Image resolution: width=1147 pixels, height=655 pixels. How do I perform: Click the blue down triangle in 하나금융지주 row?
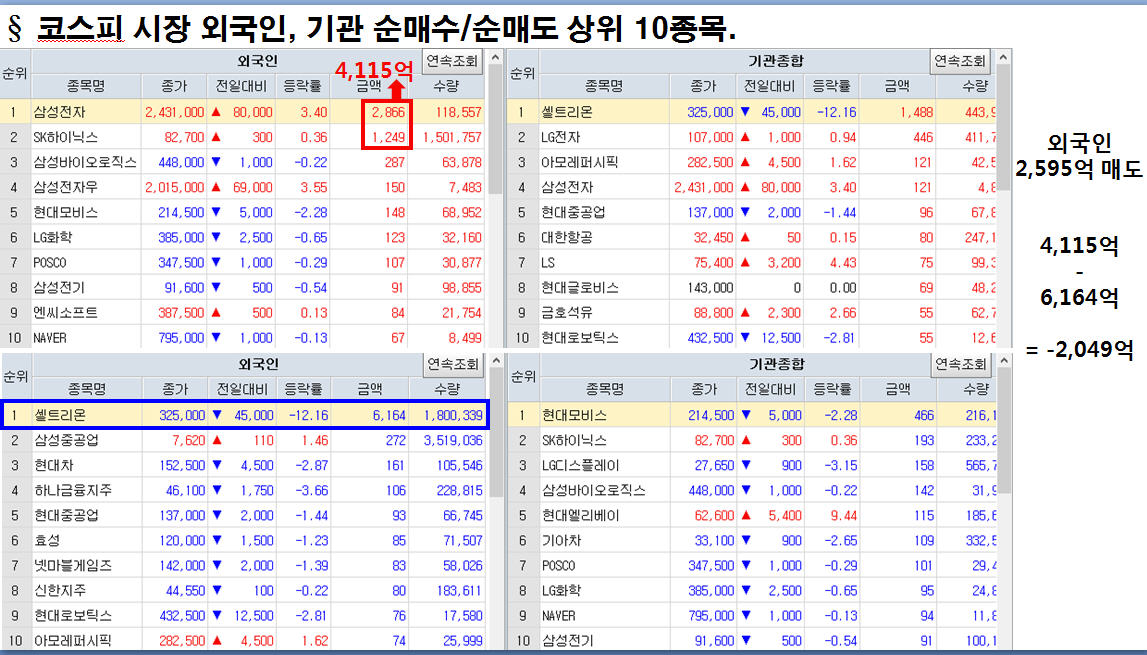pos(216,490)
